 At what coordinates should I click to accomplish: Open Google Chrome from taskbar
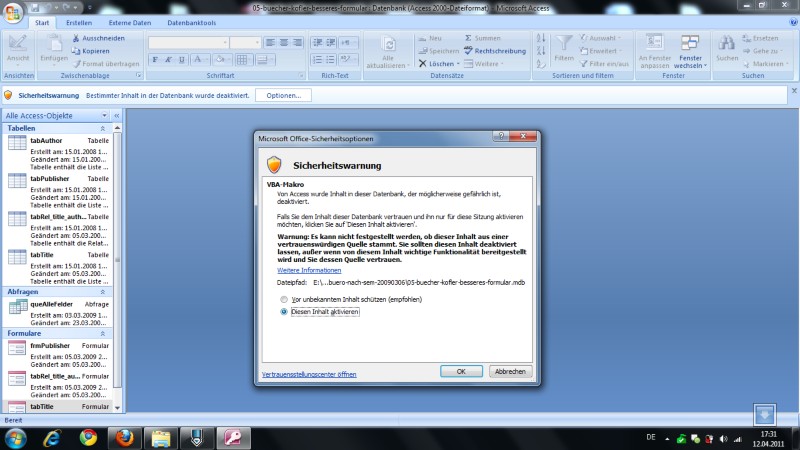pyautogui.click(x=88, y=438)
